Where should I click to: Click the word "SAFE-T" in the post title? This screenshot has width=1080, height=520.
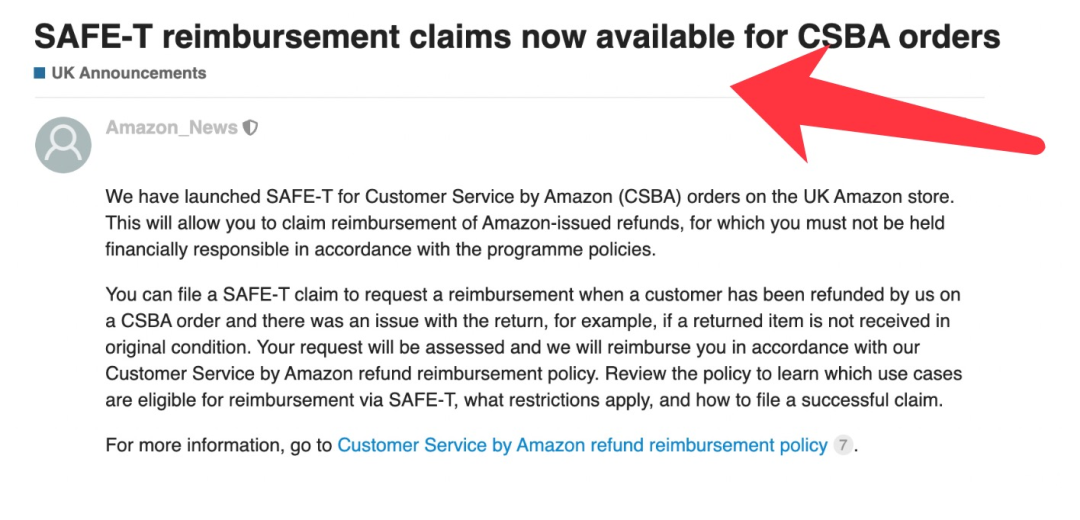pyautogui.click(x=93, y=36)
